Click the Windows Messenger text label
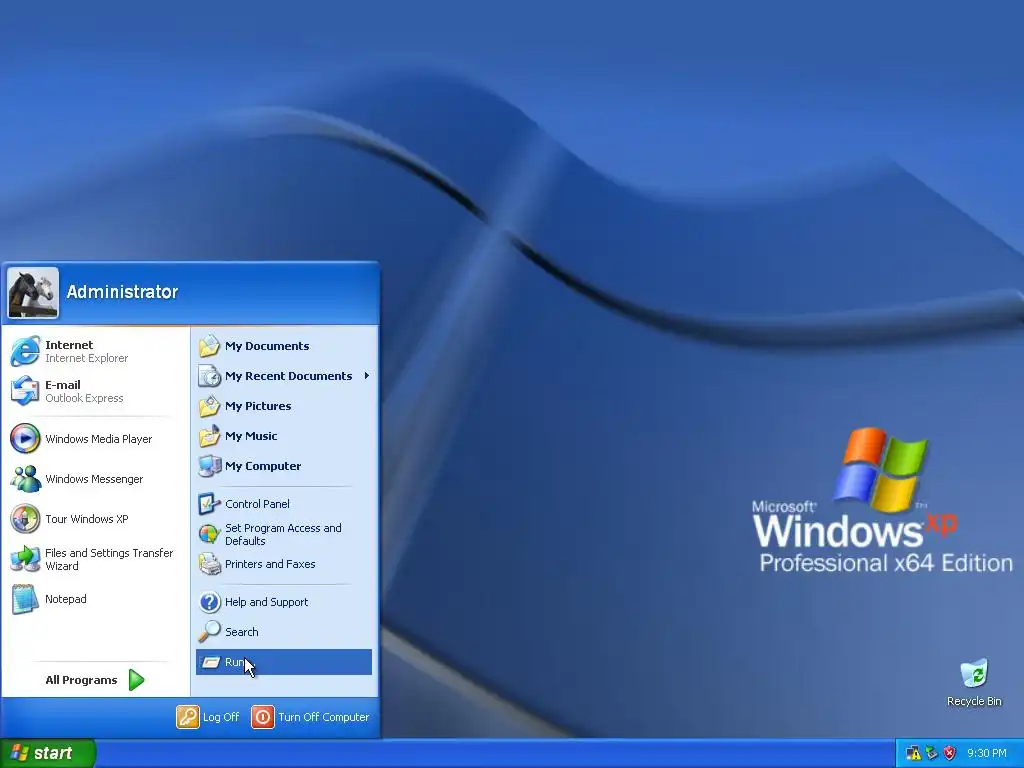Viewport: 1024px width, 768px height. (94, 479)
